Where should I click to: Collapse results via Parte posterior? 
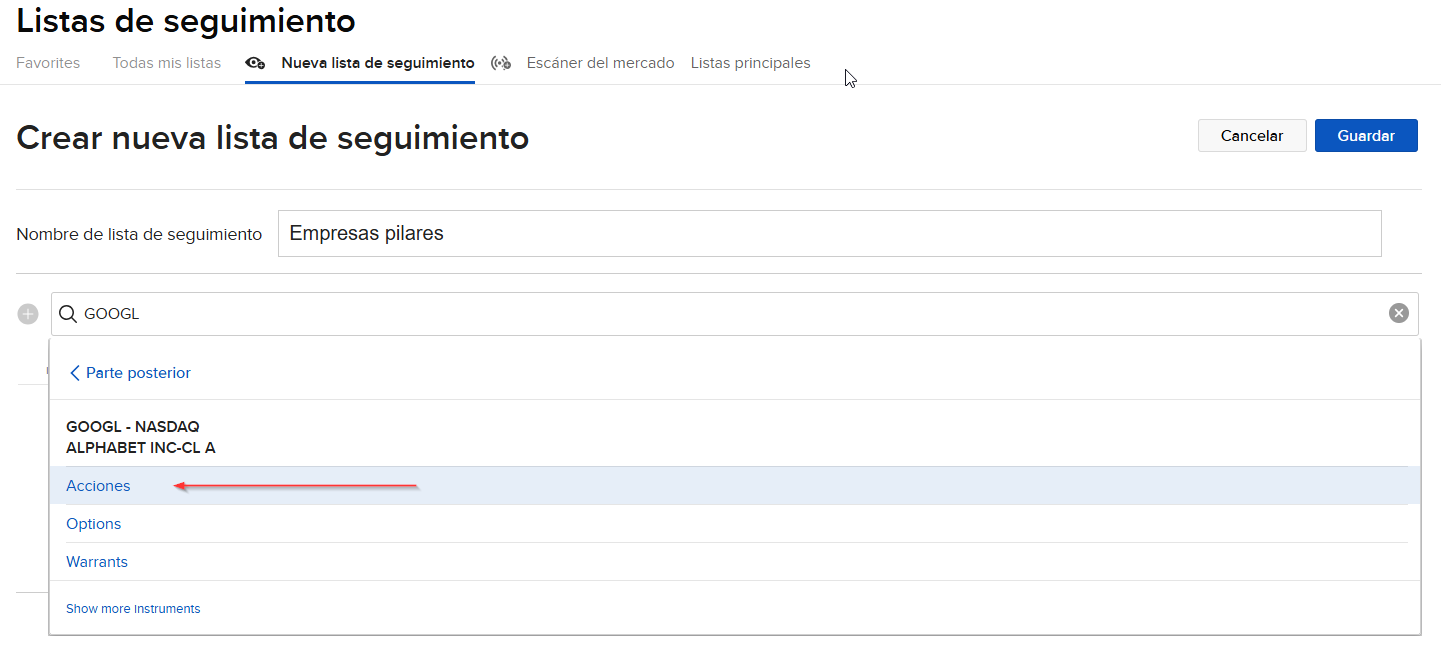137,372
